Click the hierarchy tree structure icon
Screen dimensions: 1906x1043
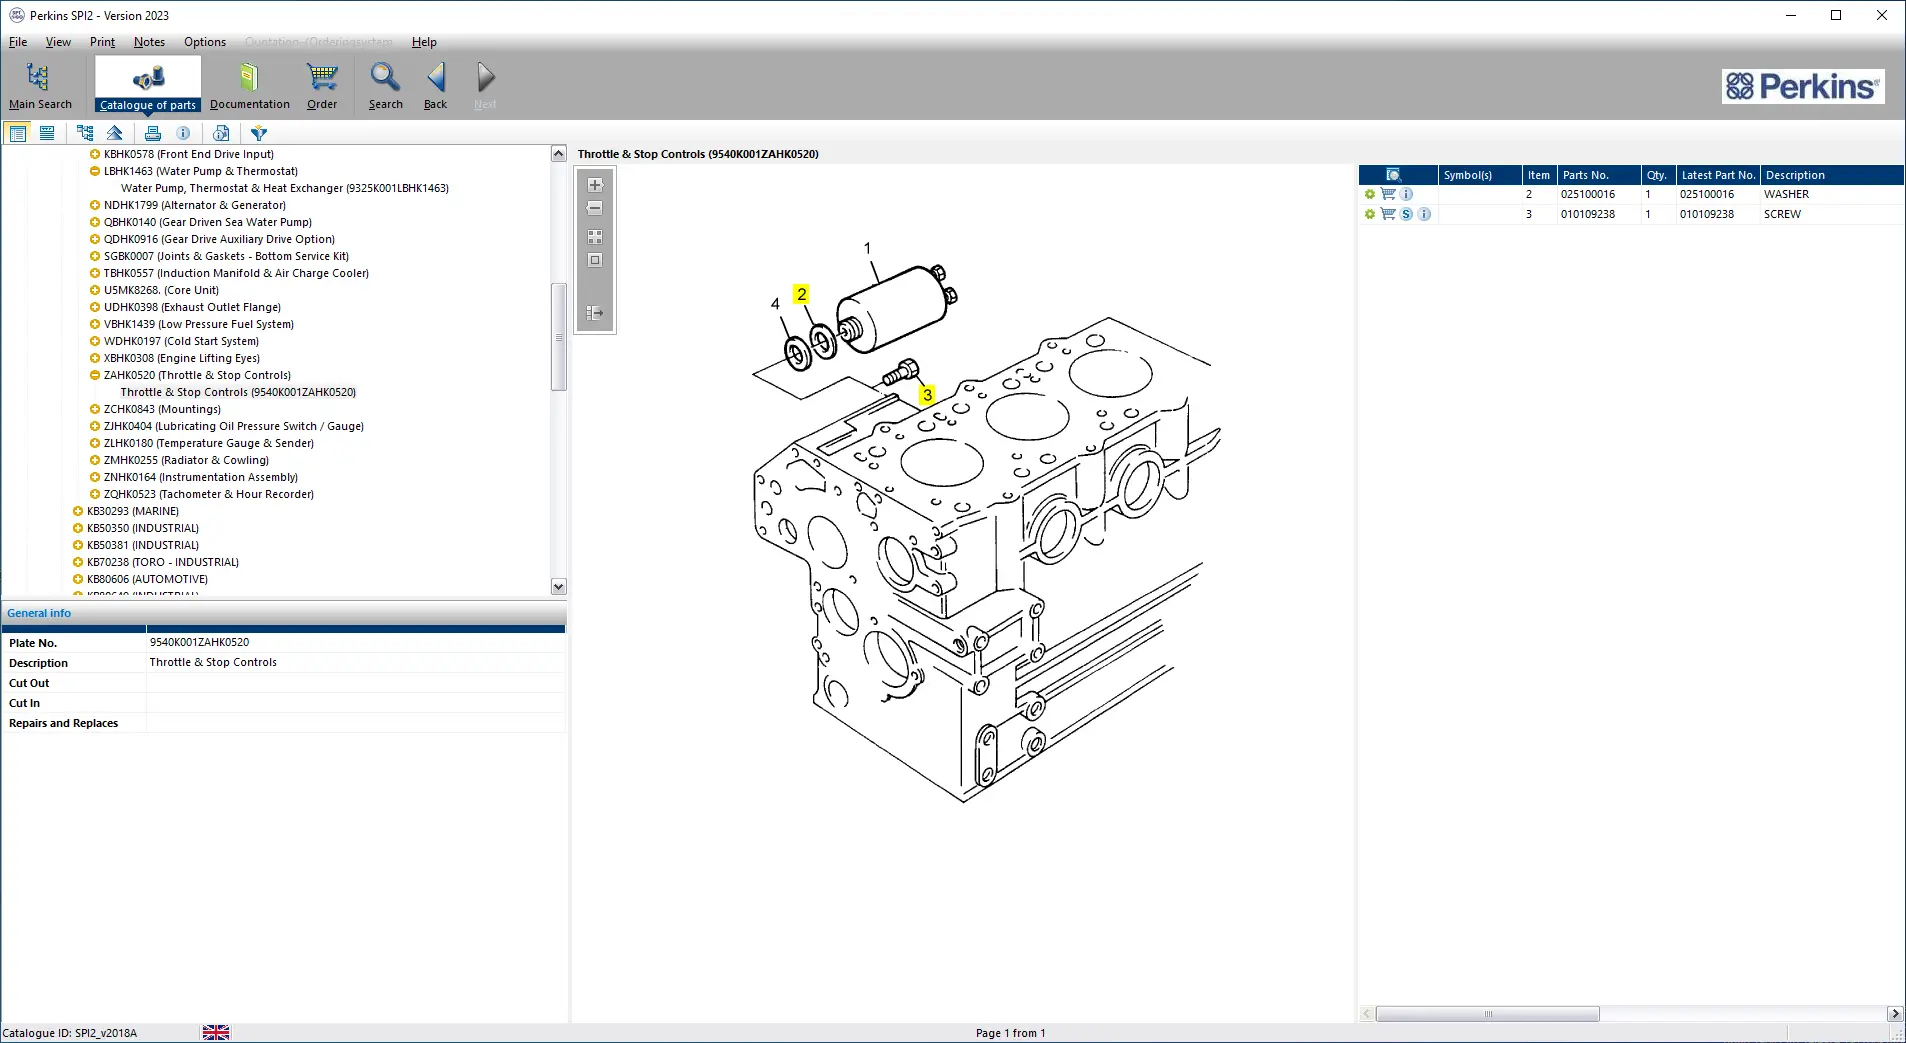[x=85, y=133]
